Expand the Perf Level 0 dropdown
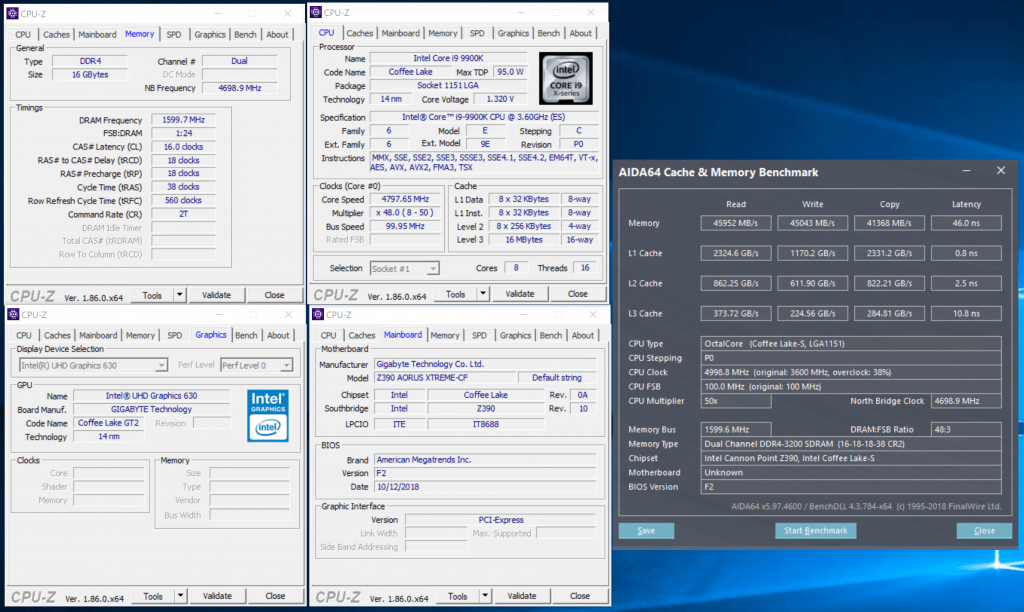The height and width of the screenshot is (612, 1024). (x=286, y=365)
